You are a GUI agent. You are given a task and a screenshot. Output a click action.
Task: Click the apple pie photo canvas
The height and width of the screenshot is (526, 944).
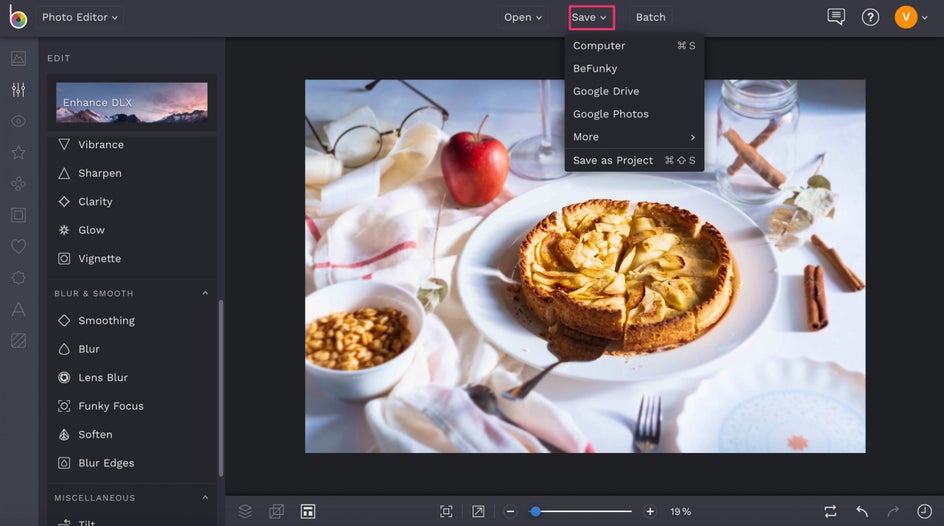click(x=585, y=266)
